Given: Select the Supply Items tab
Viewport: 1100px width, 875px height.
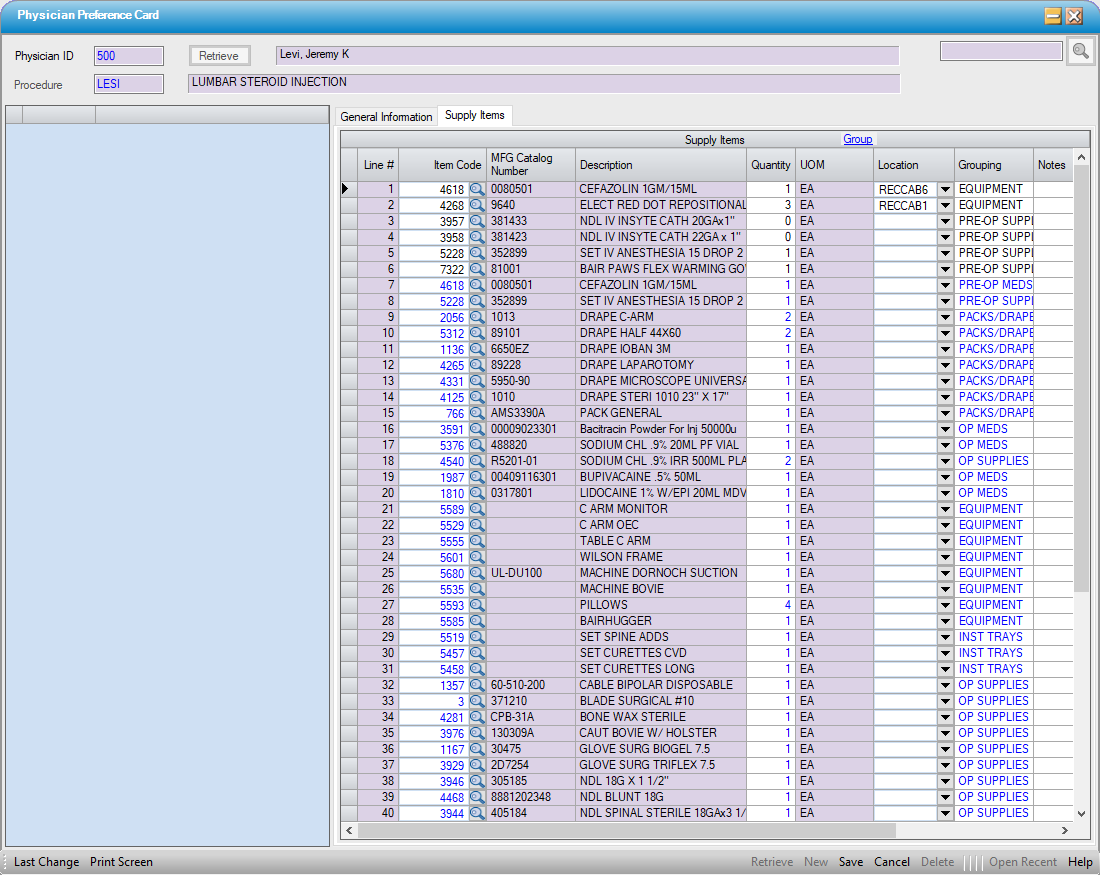Looking at the screenshot, I should point(474,116).
